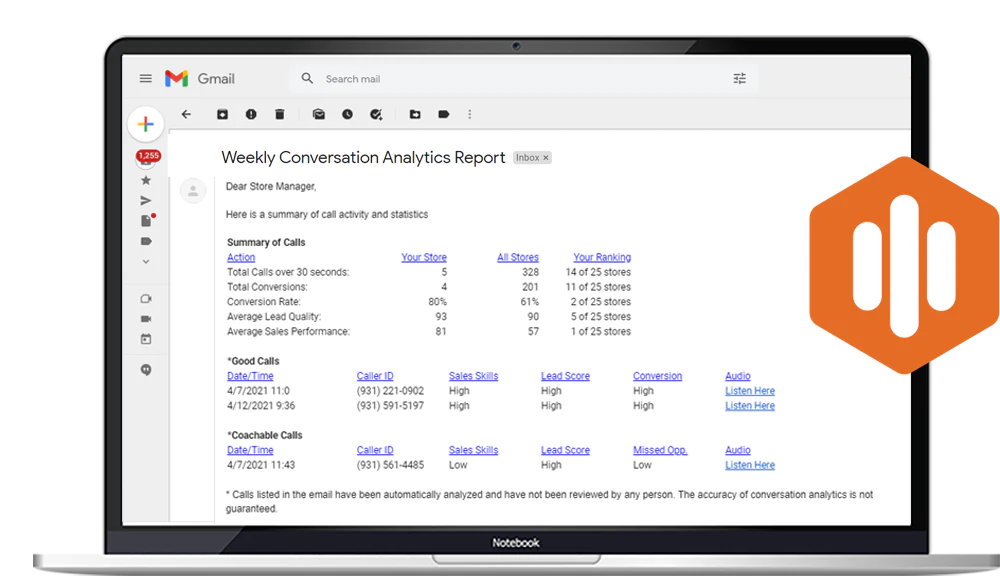Image resolution: width=1000 pixels, height=576 pixels.
Task: Click the video camera Meet icon
Action: pos(146,319)
